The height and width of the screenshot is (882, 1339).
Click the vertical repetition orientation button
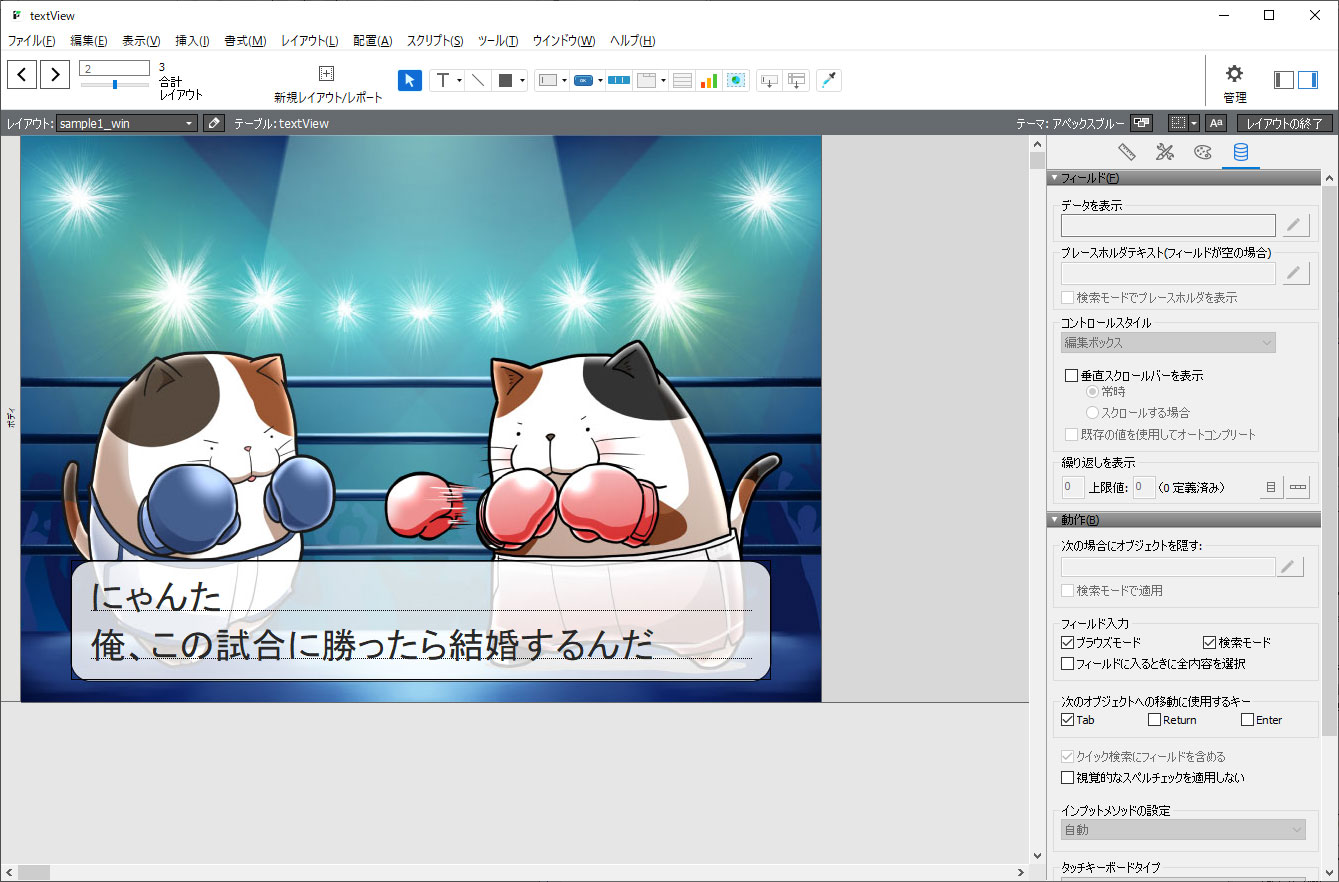(x=1270, y=488)
